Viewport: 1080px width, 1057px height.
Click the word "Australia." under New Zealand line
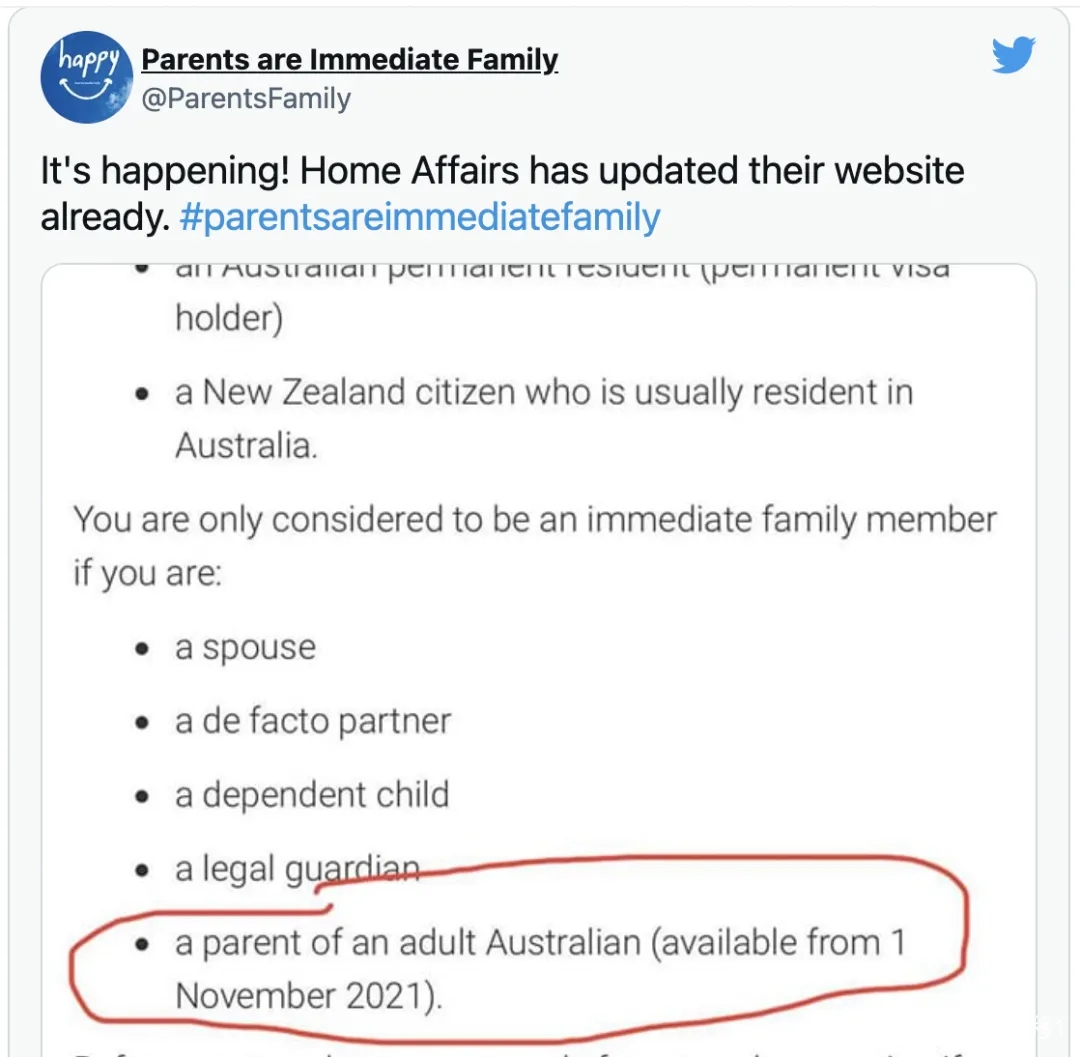pos(246,445)
